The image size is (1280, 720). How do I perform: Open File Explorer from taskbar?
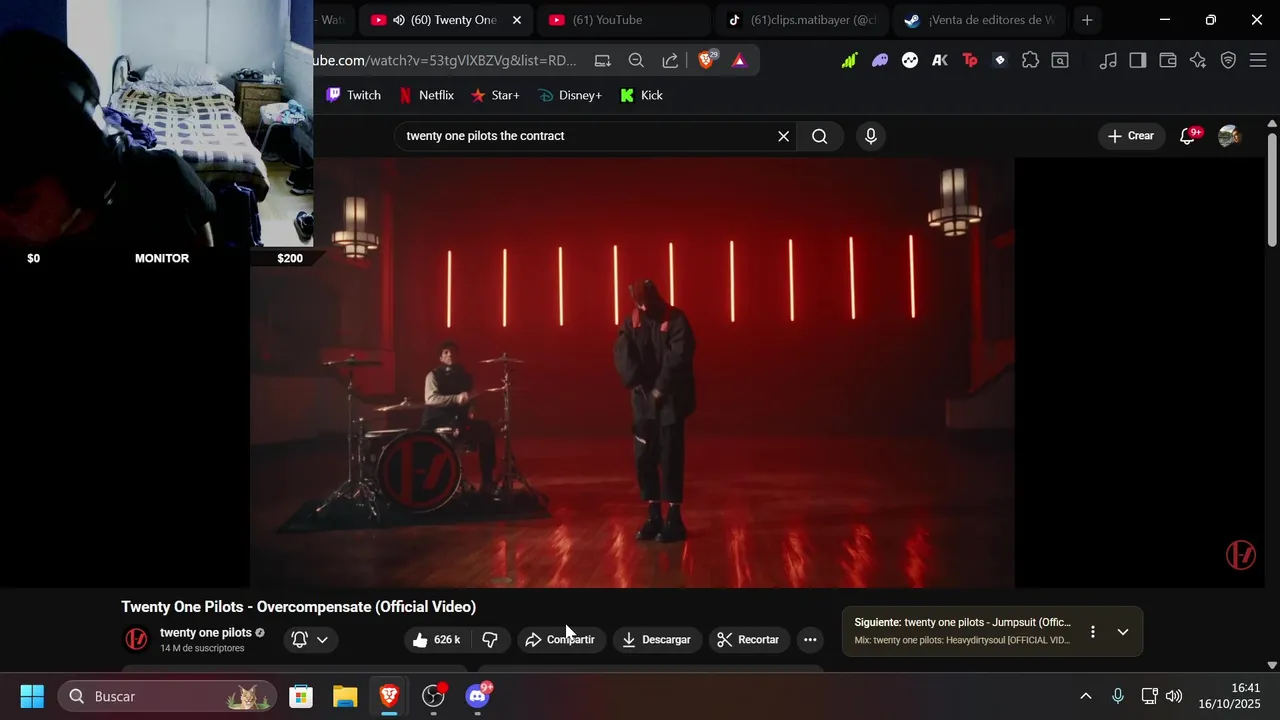coord(345,696)
